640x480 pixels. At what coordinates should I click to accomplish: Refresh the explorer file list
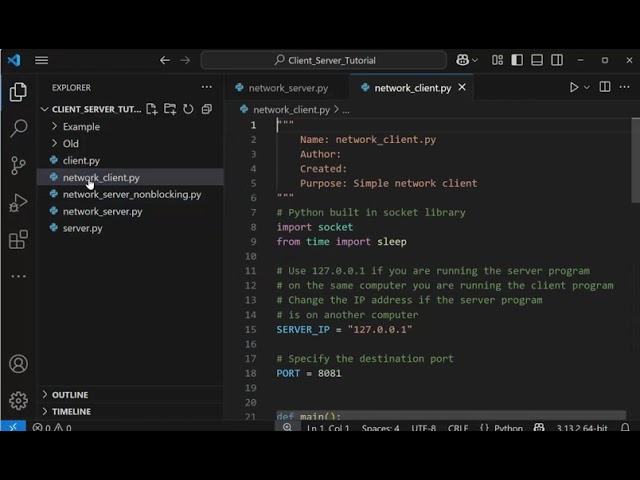click(x=188, y=109)
